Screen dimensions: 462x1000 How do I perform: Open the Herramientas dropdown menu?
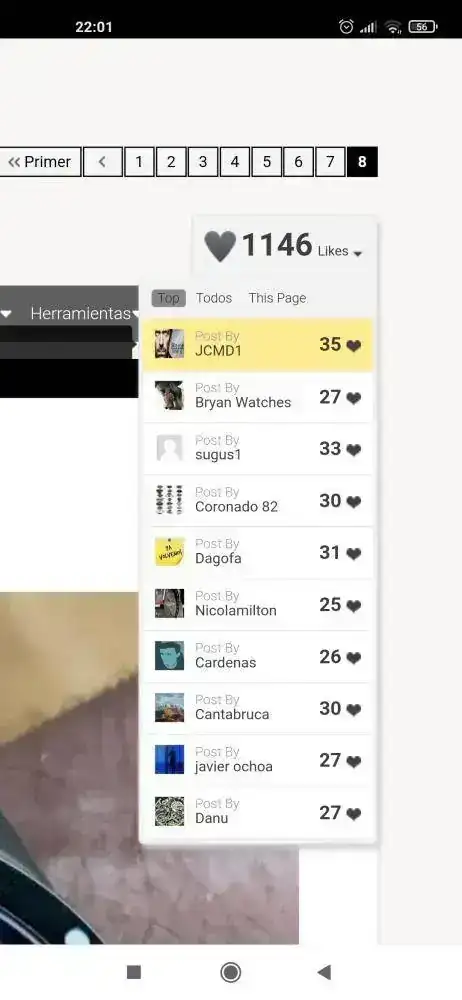[84, 314]
